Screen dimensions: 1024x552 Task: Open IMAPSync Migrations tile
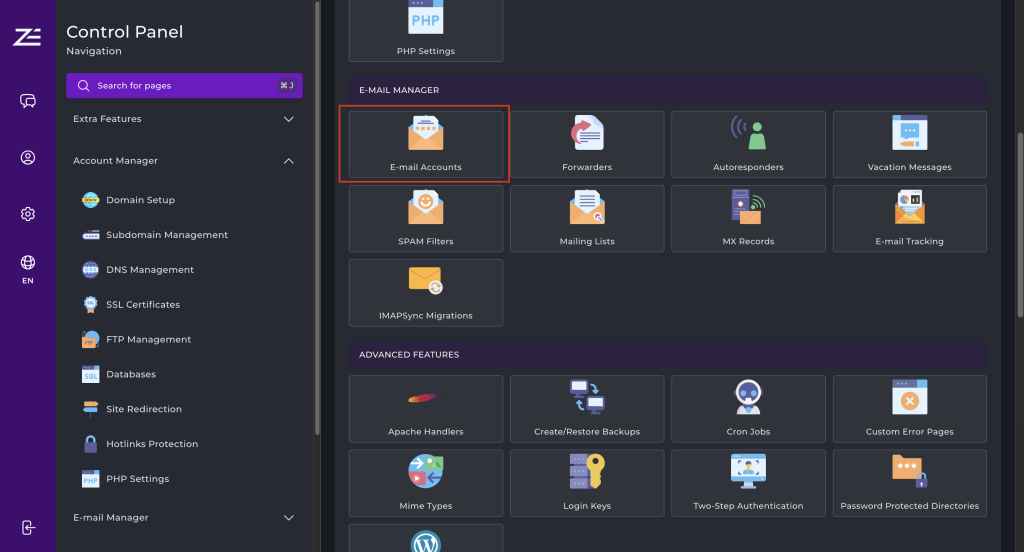(425, 293)
